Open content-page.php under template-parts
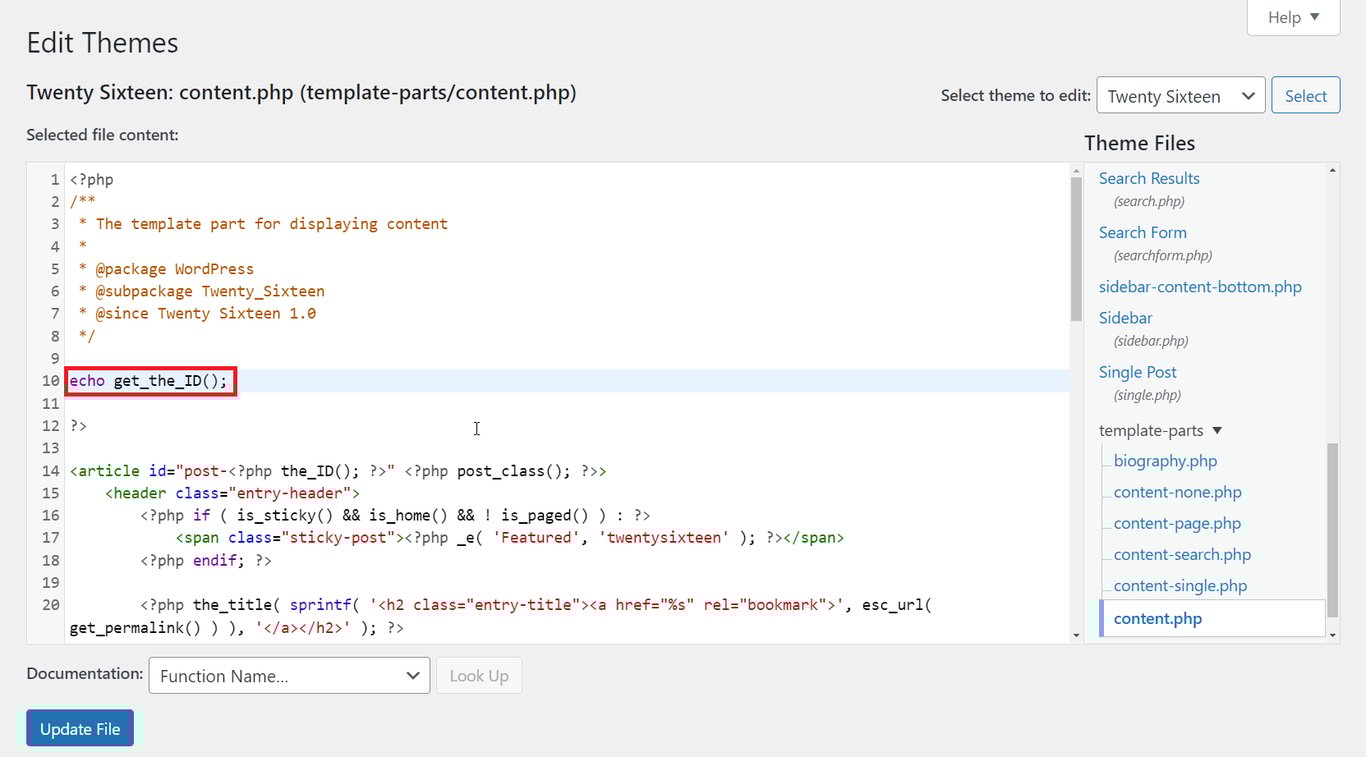This screenshot has height=757, width=1366. click(1177, 523)
